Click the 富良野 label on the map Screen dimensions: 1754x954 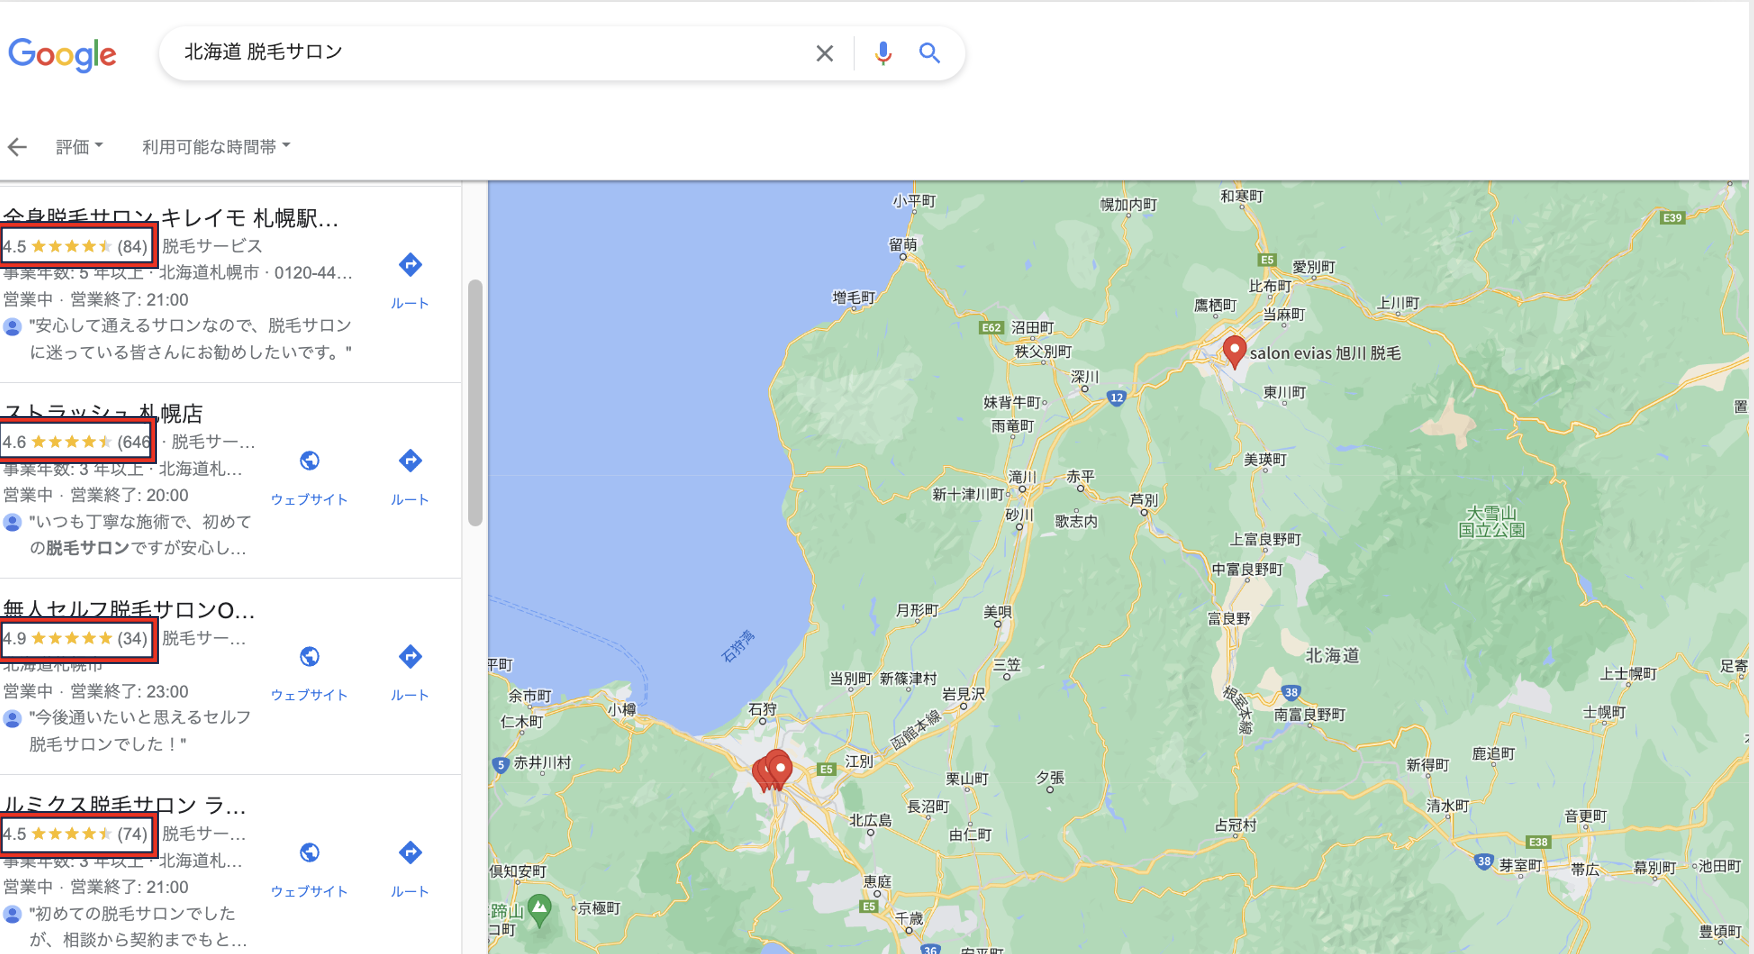[x=1229, y=619]
